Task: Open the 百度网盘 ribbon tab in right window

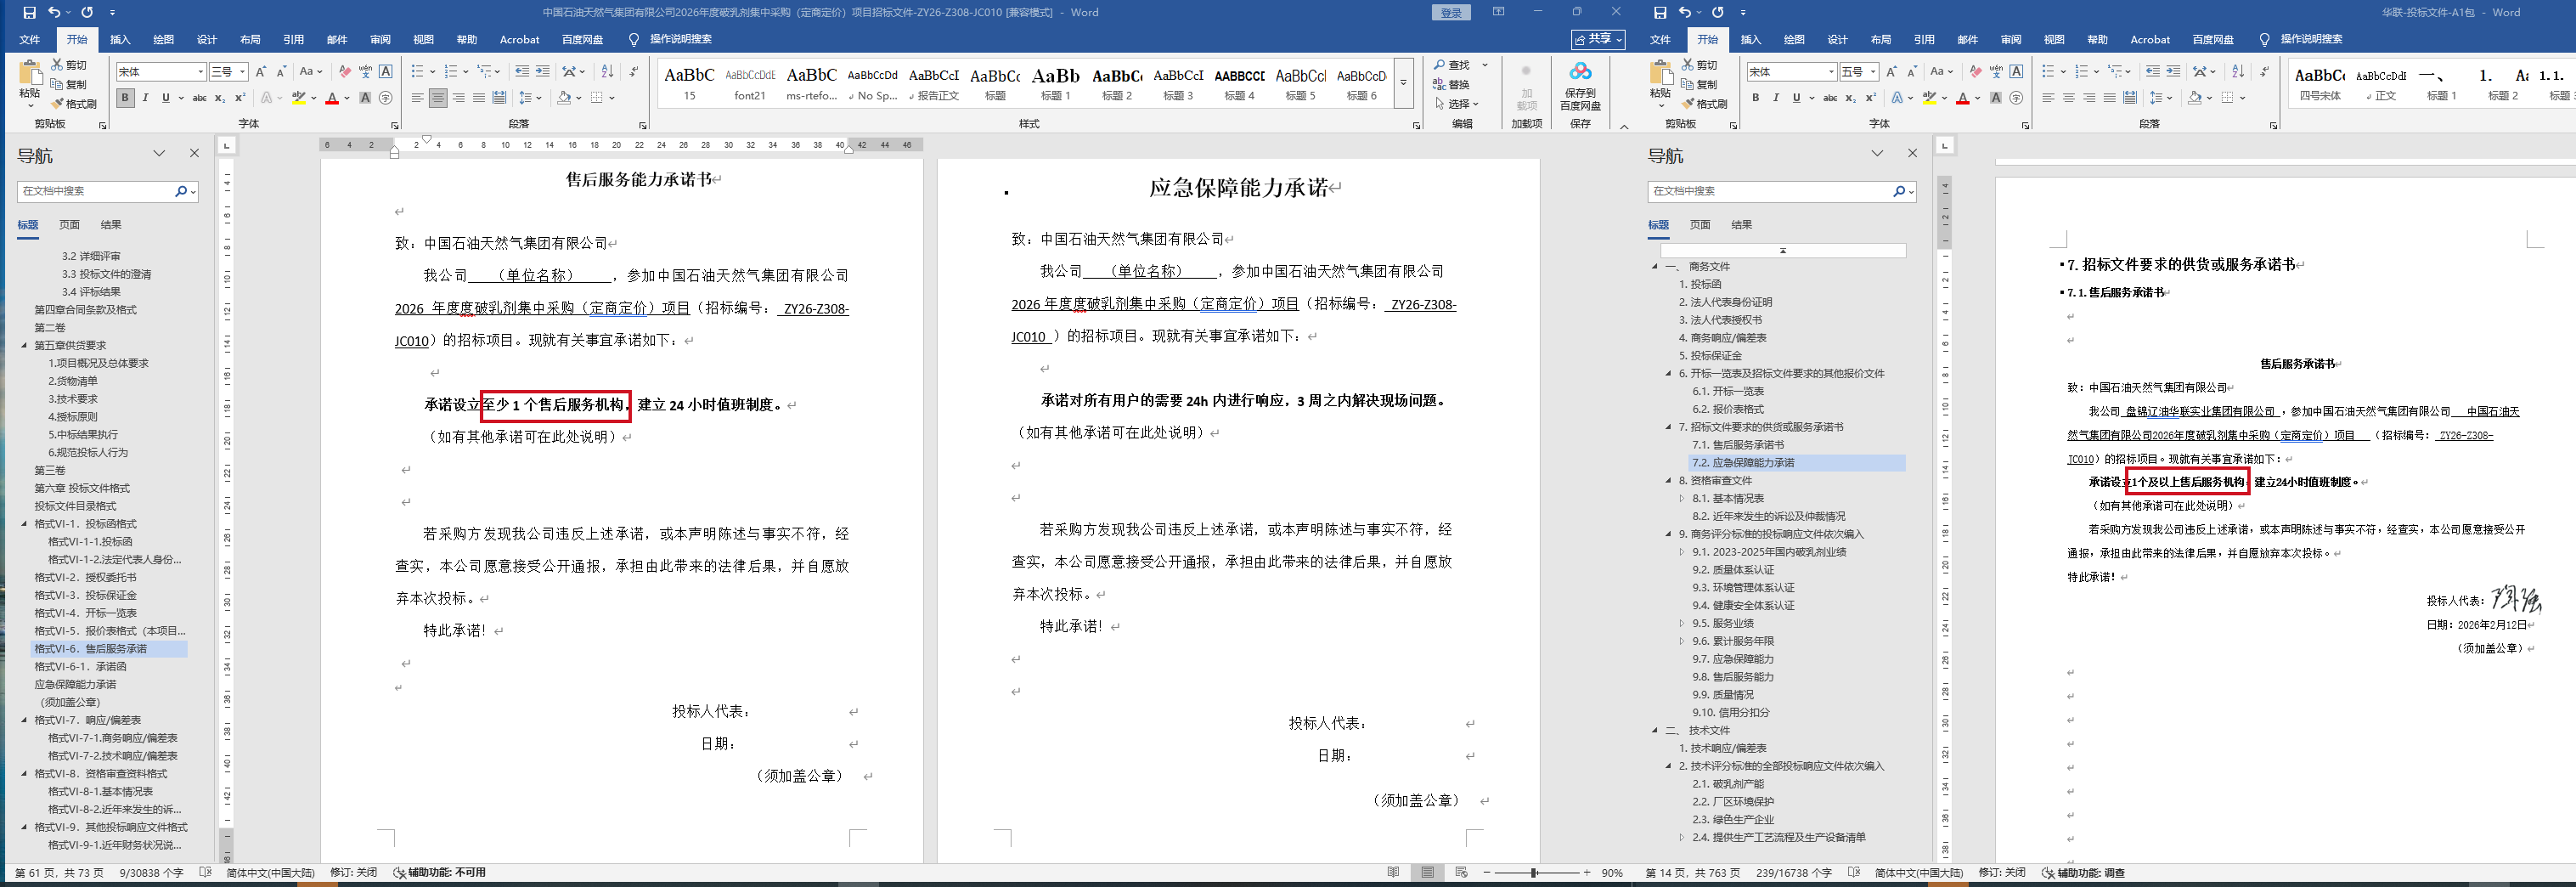Action: (2212, 40)
